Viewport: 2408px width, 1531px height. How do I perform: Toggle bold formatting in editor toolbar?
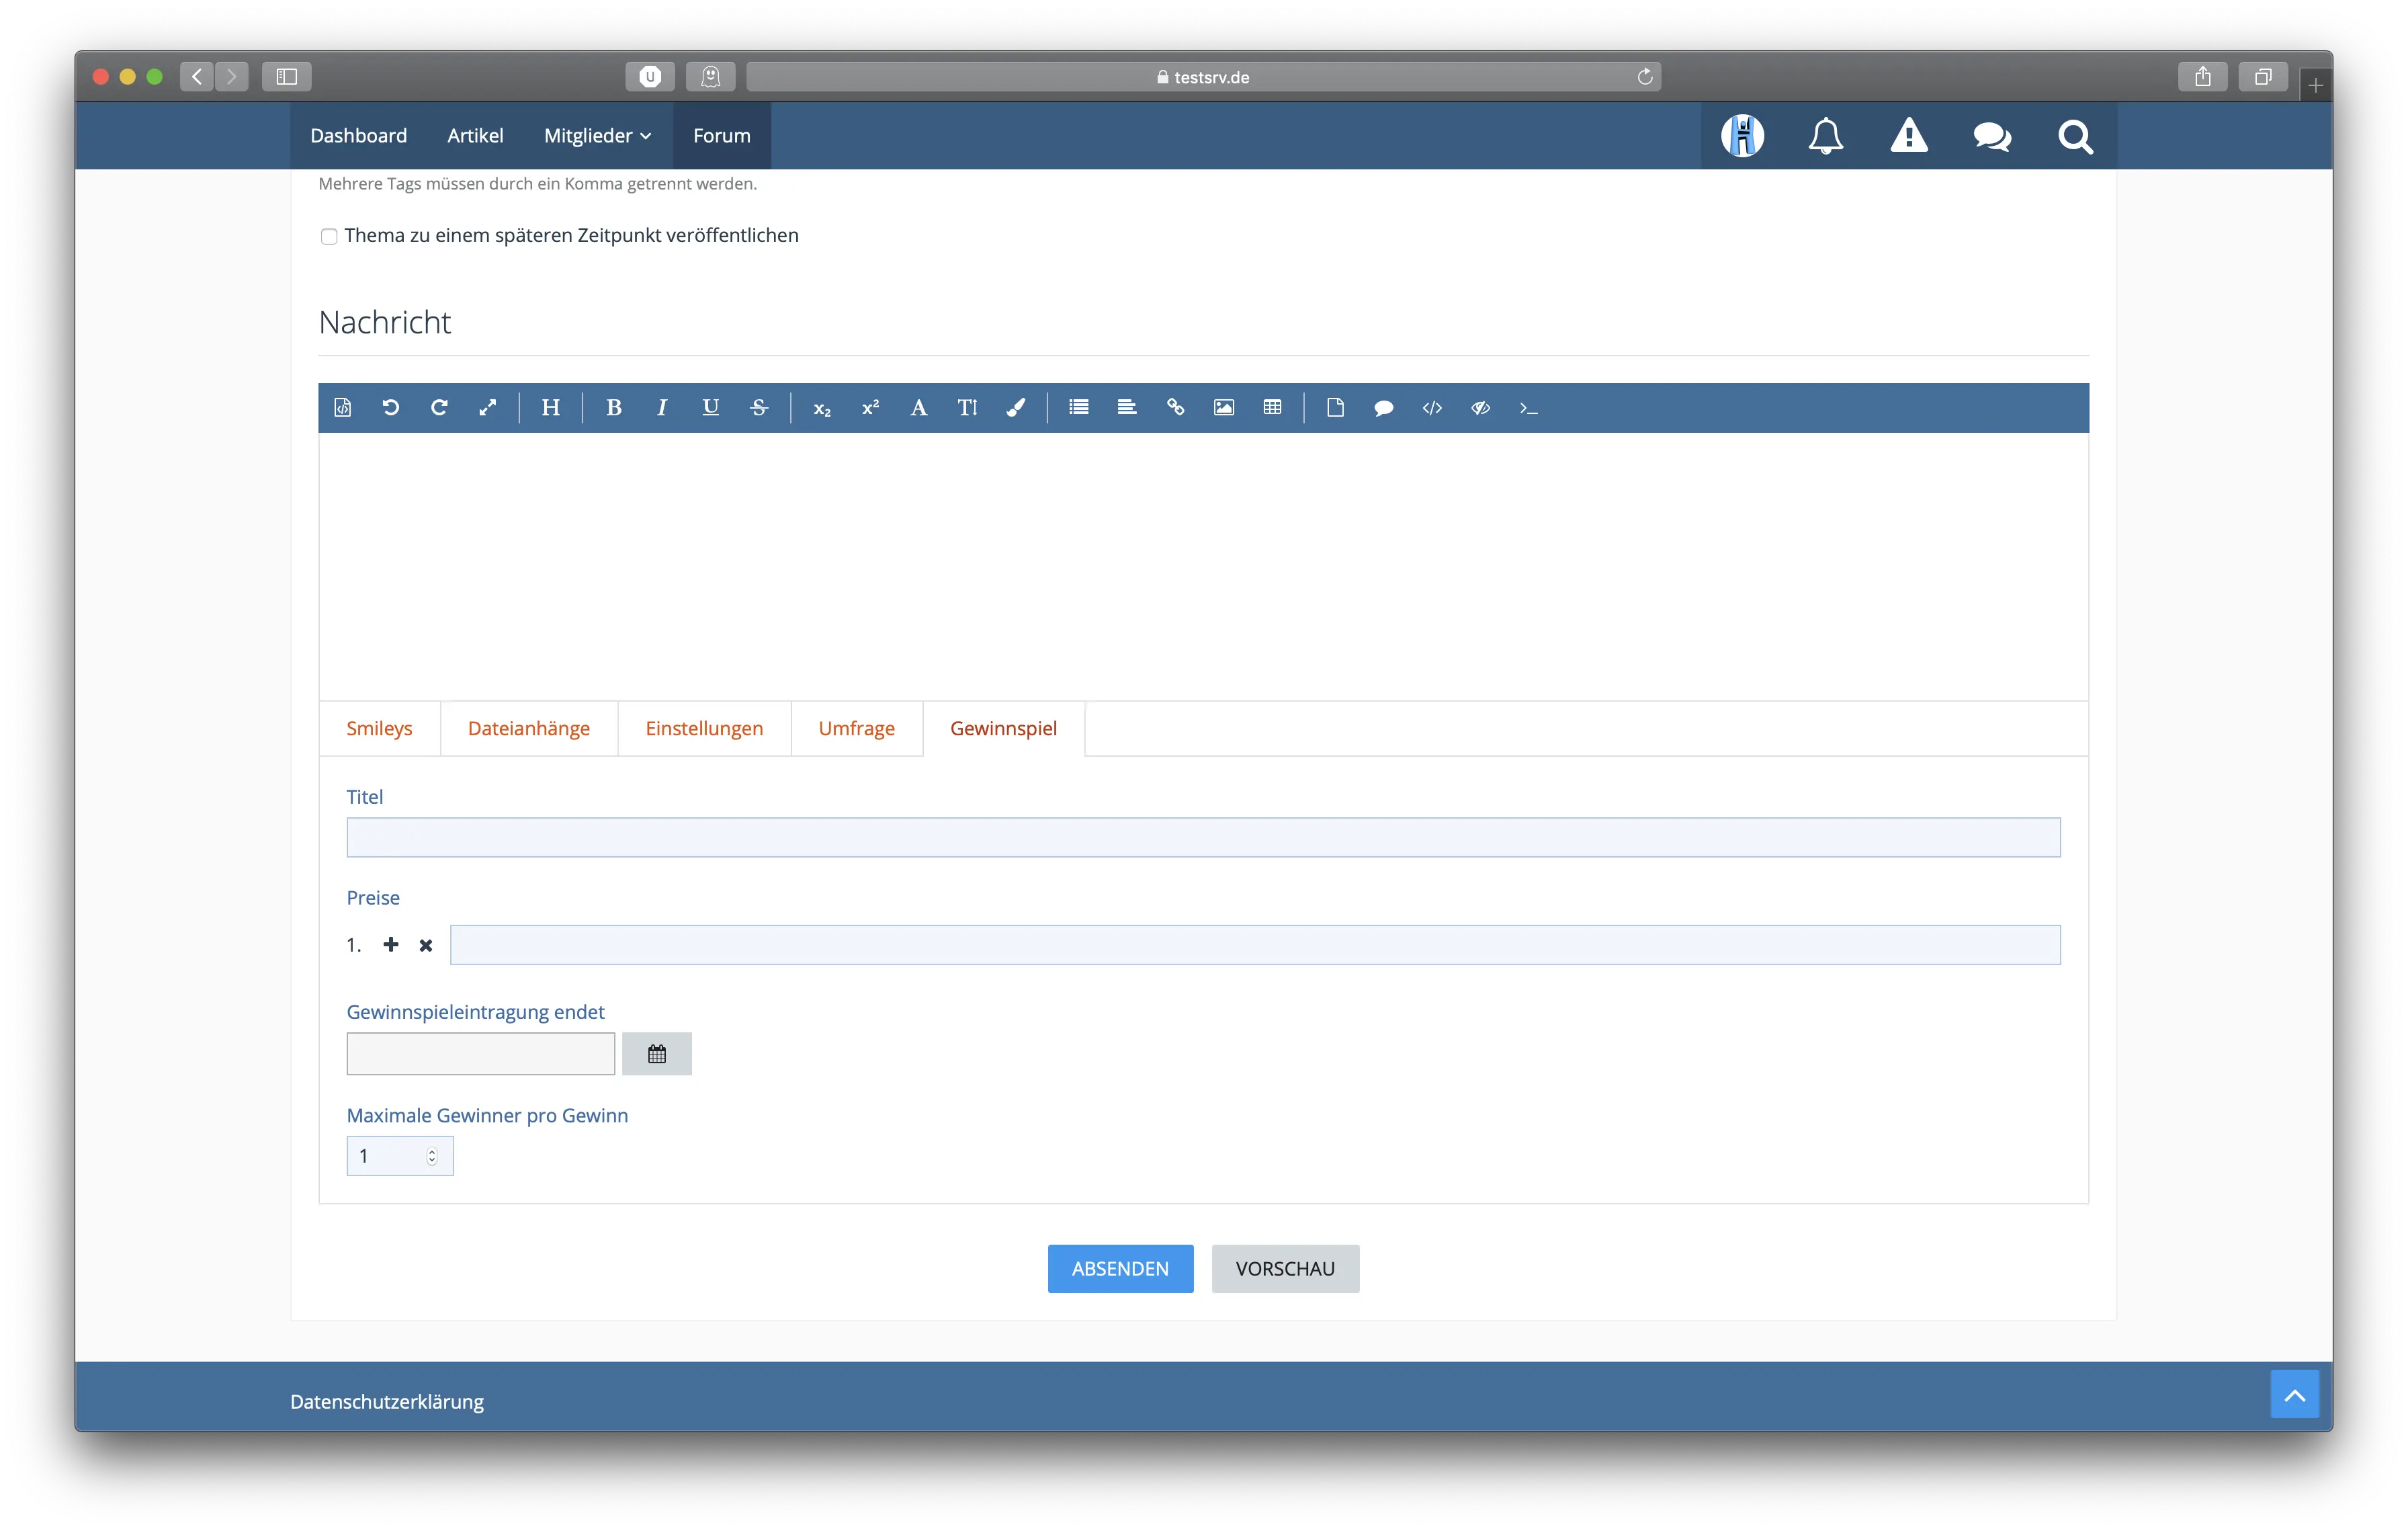click(x=614, y=407)
